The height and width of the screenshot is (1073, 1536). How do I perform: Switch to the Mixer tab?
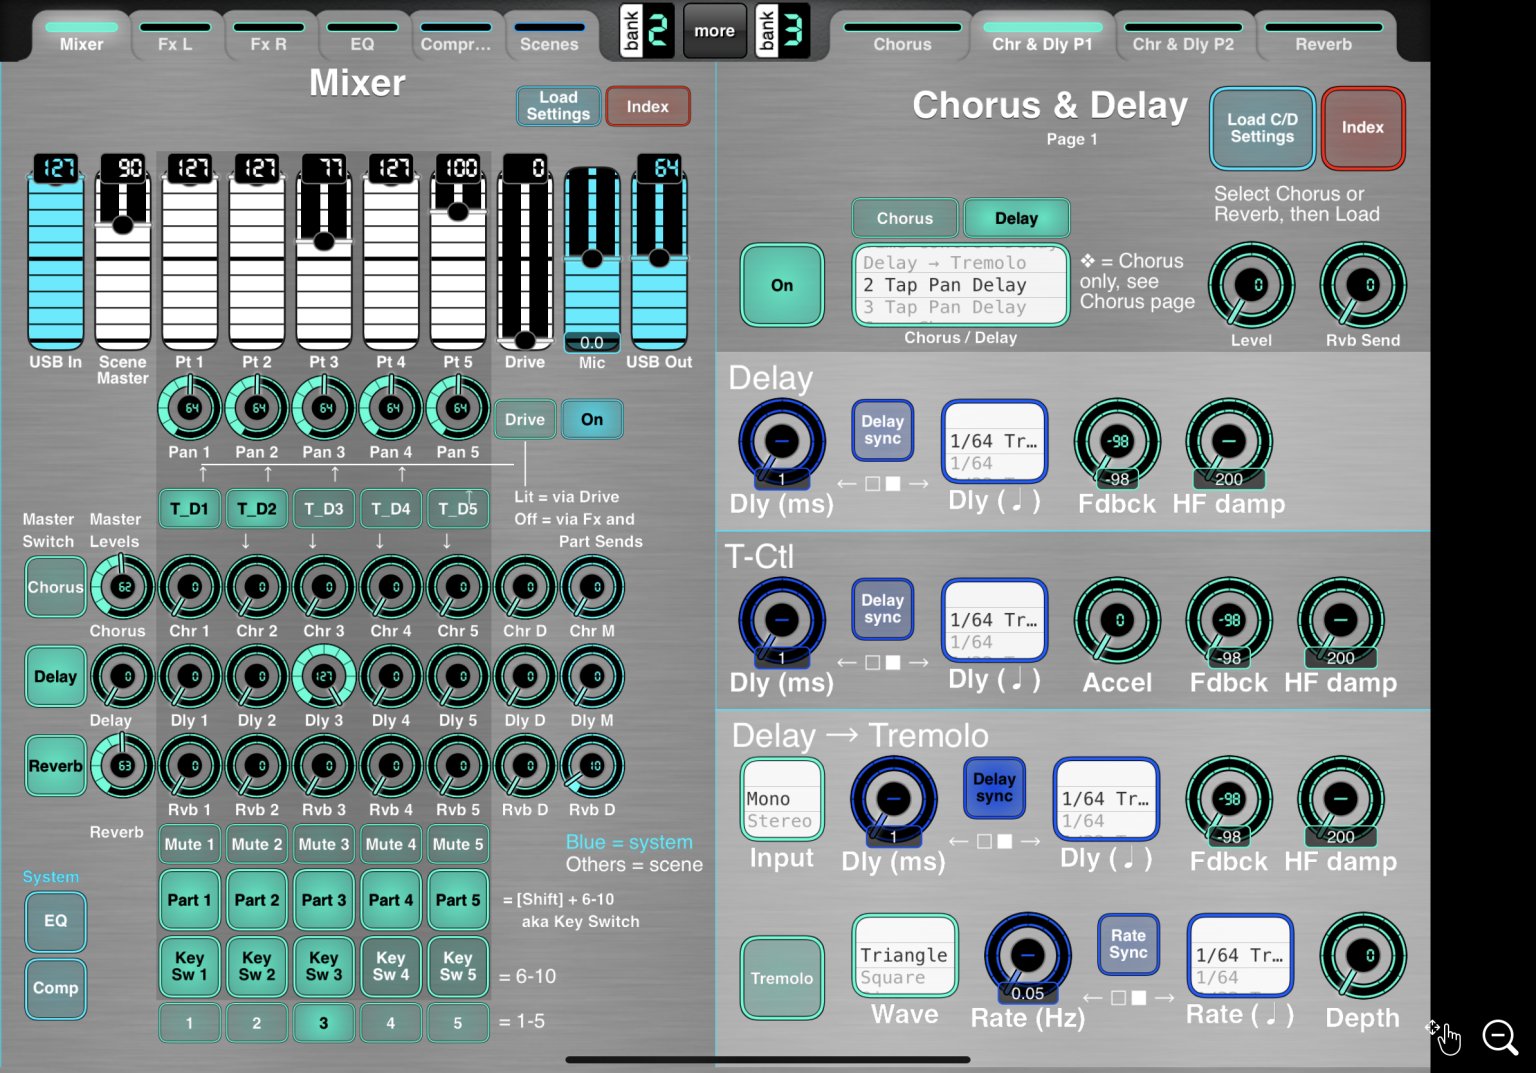(81, 36)
